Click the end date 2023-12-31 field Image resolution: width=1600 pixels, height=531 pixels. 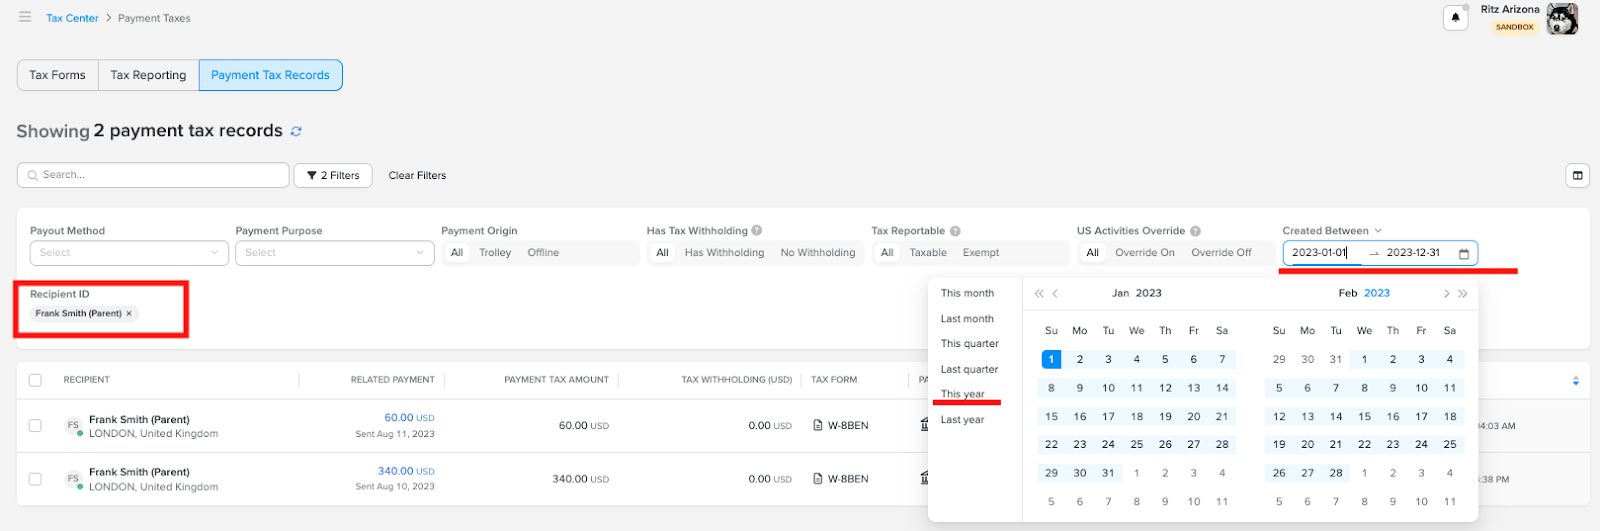click(x=1413, y=253)
